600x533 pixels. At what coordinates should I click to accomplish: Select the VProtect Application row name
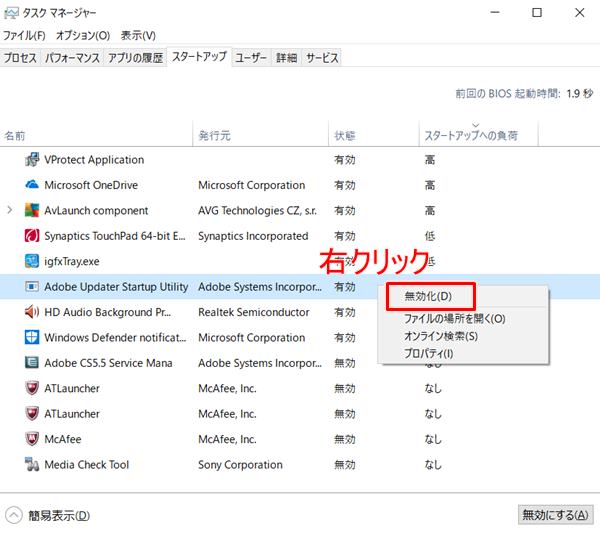pyautogui.click(x=94, y=160)
